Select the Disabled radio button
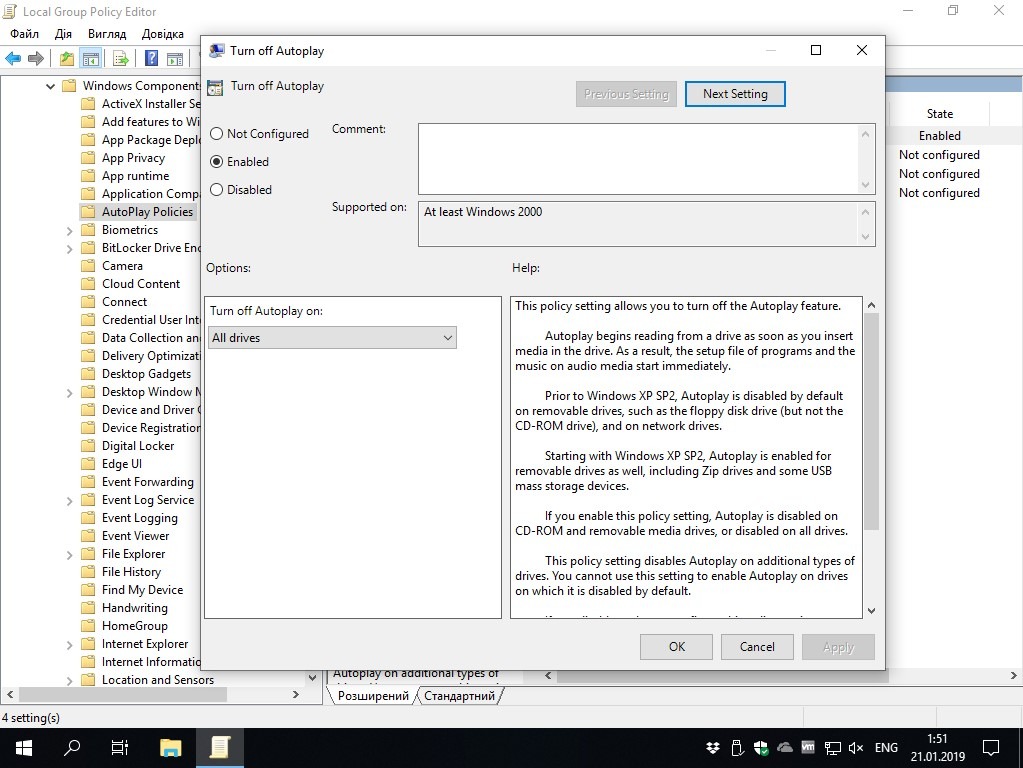 click(217, 190)
